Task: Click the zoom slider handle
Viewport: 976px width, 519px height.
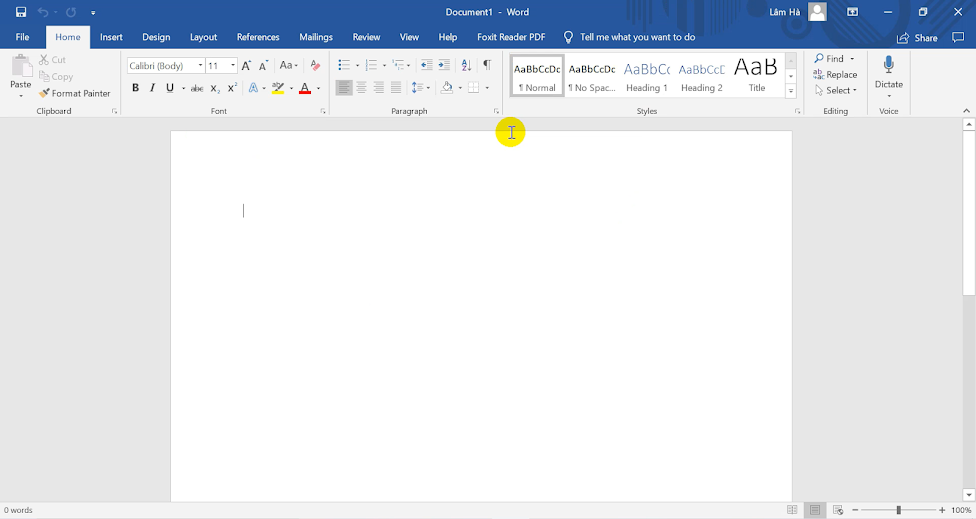Action: [x=898, y=510]
